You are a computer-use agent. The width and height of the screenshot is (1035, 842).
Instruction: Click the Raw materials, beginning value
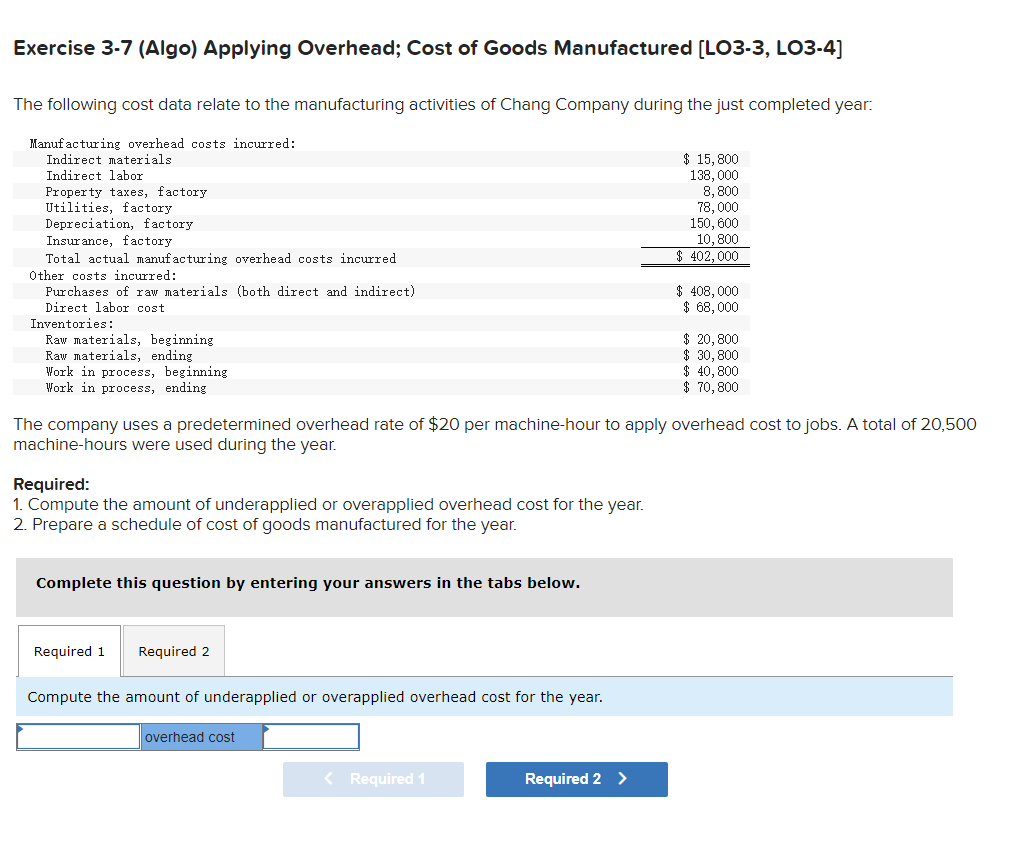coord(712,339)
